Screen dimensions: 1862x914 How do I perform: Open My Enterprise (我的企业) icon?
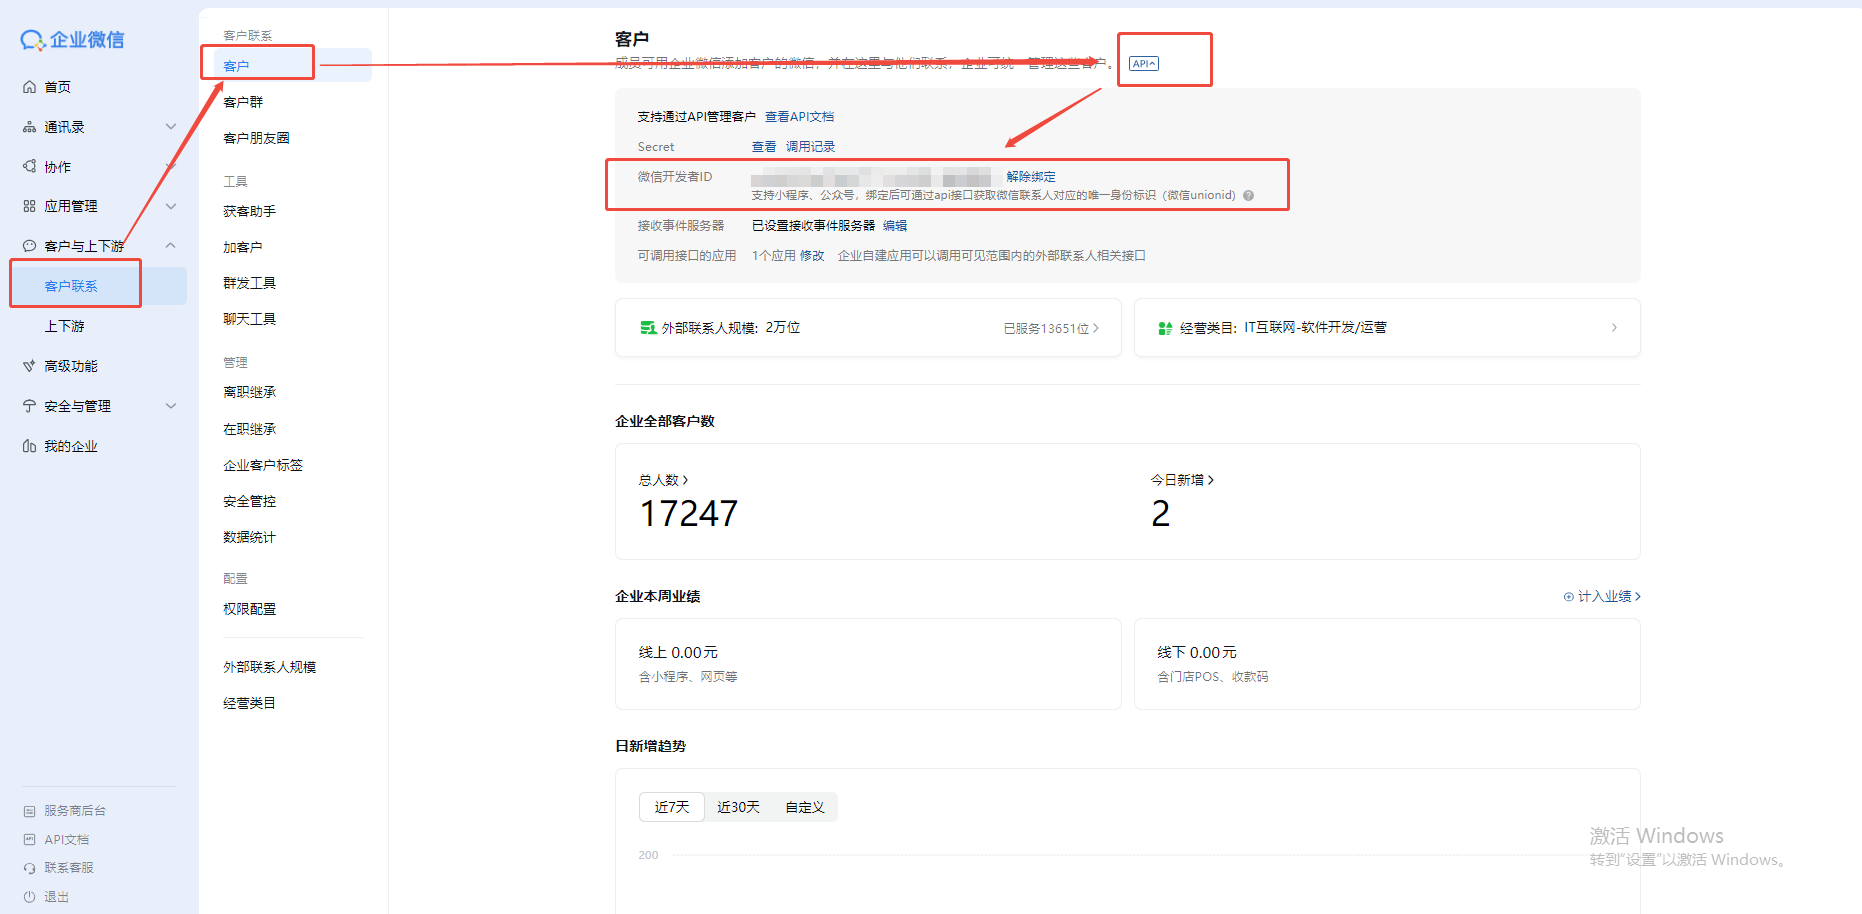coord(30,446)
